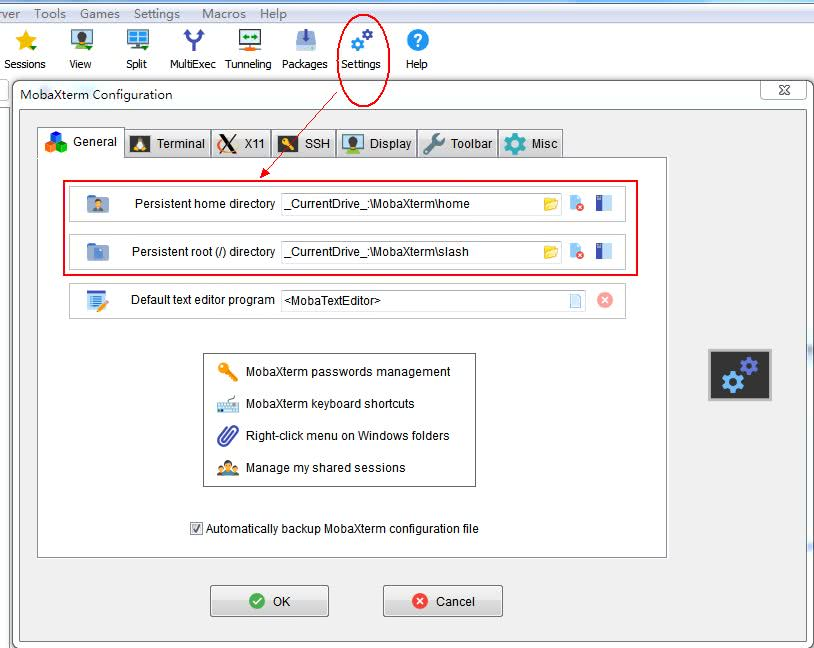Toggle Automatically backup MobaXterm configuration file

(196, 529)
